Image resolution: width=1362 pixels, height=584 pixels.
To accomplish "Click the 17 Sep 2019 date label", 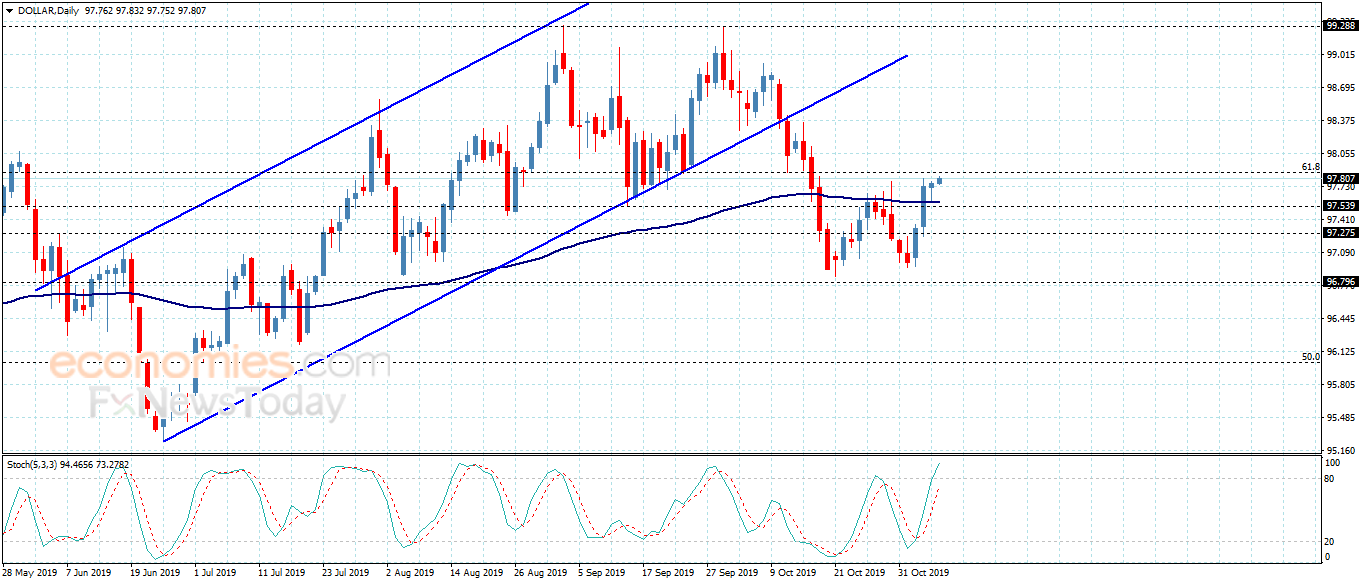I will tap(667, 573).
